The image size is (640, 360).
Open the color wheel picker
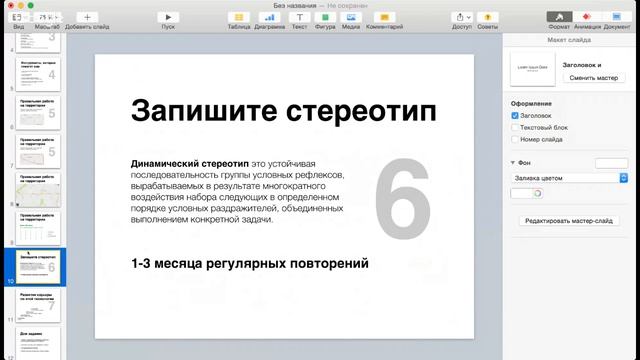pyautogui.click(x=538, y=193)
